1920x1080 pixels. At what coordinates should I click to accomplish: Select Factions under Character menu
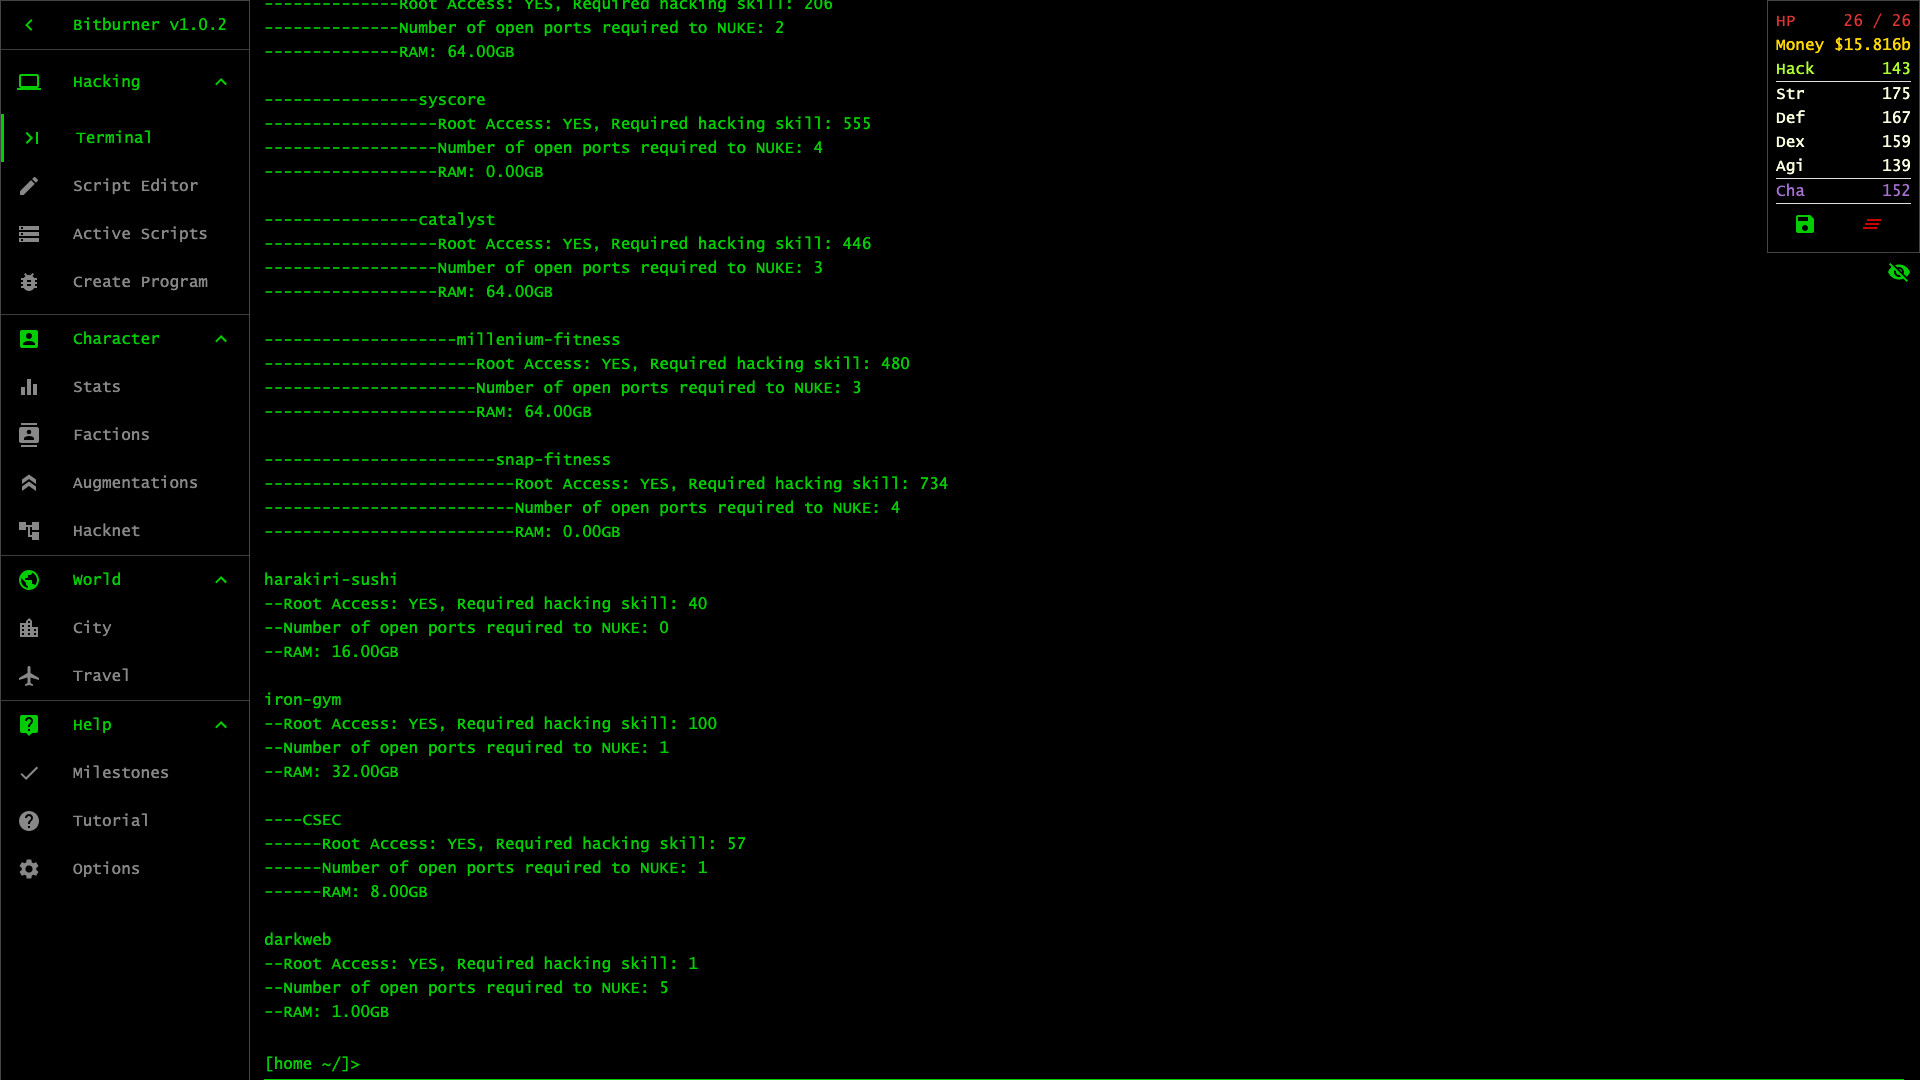pos(112,434)
